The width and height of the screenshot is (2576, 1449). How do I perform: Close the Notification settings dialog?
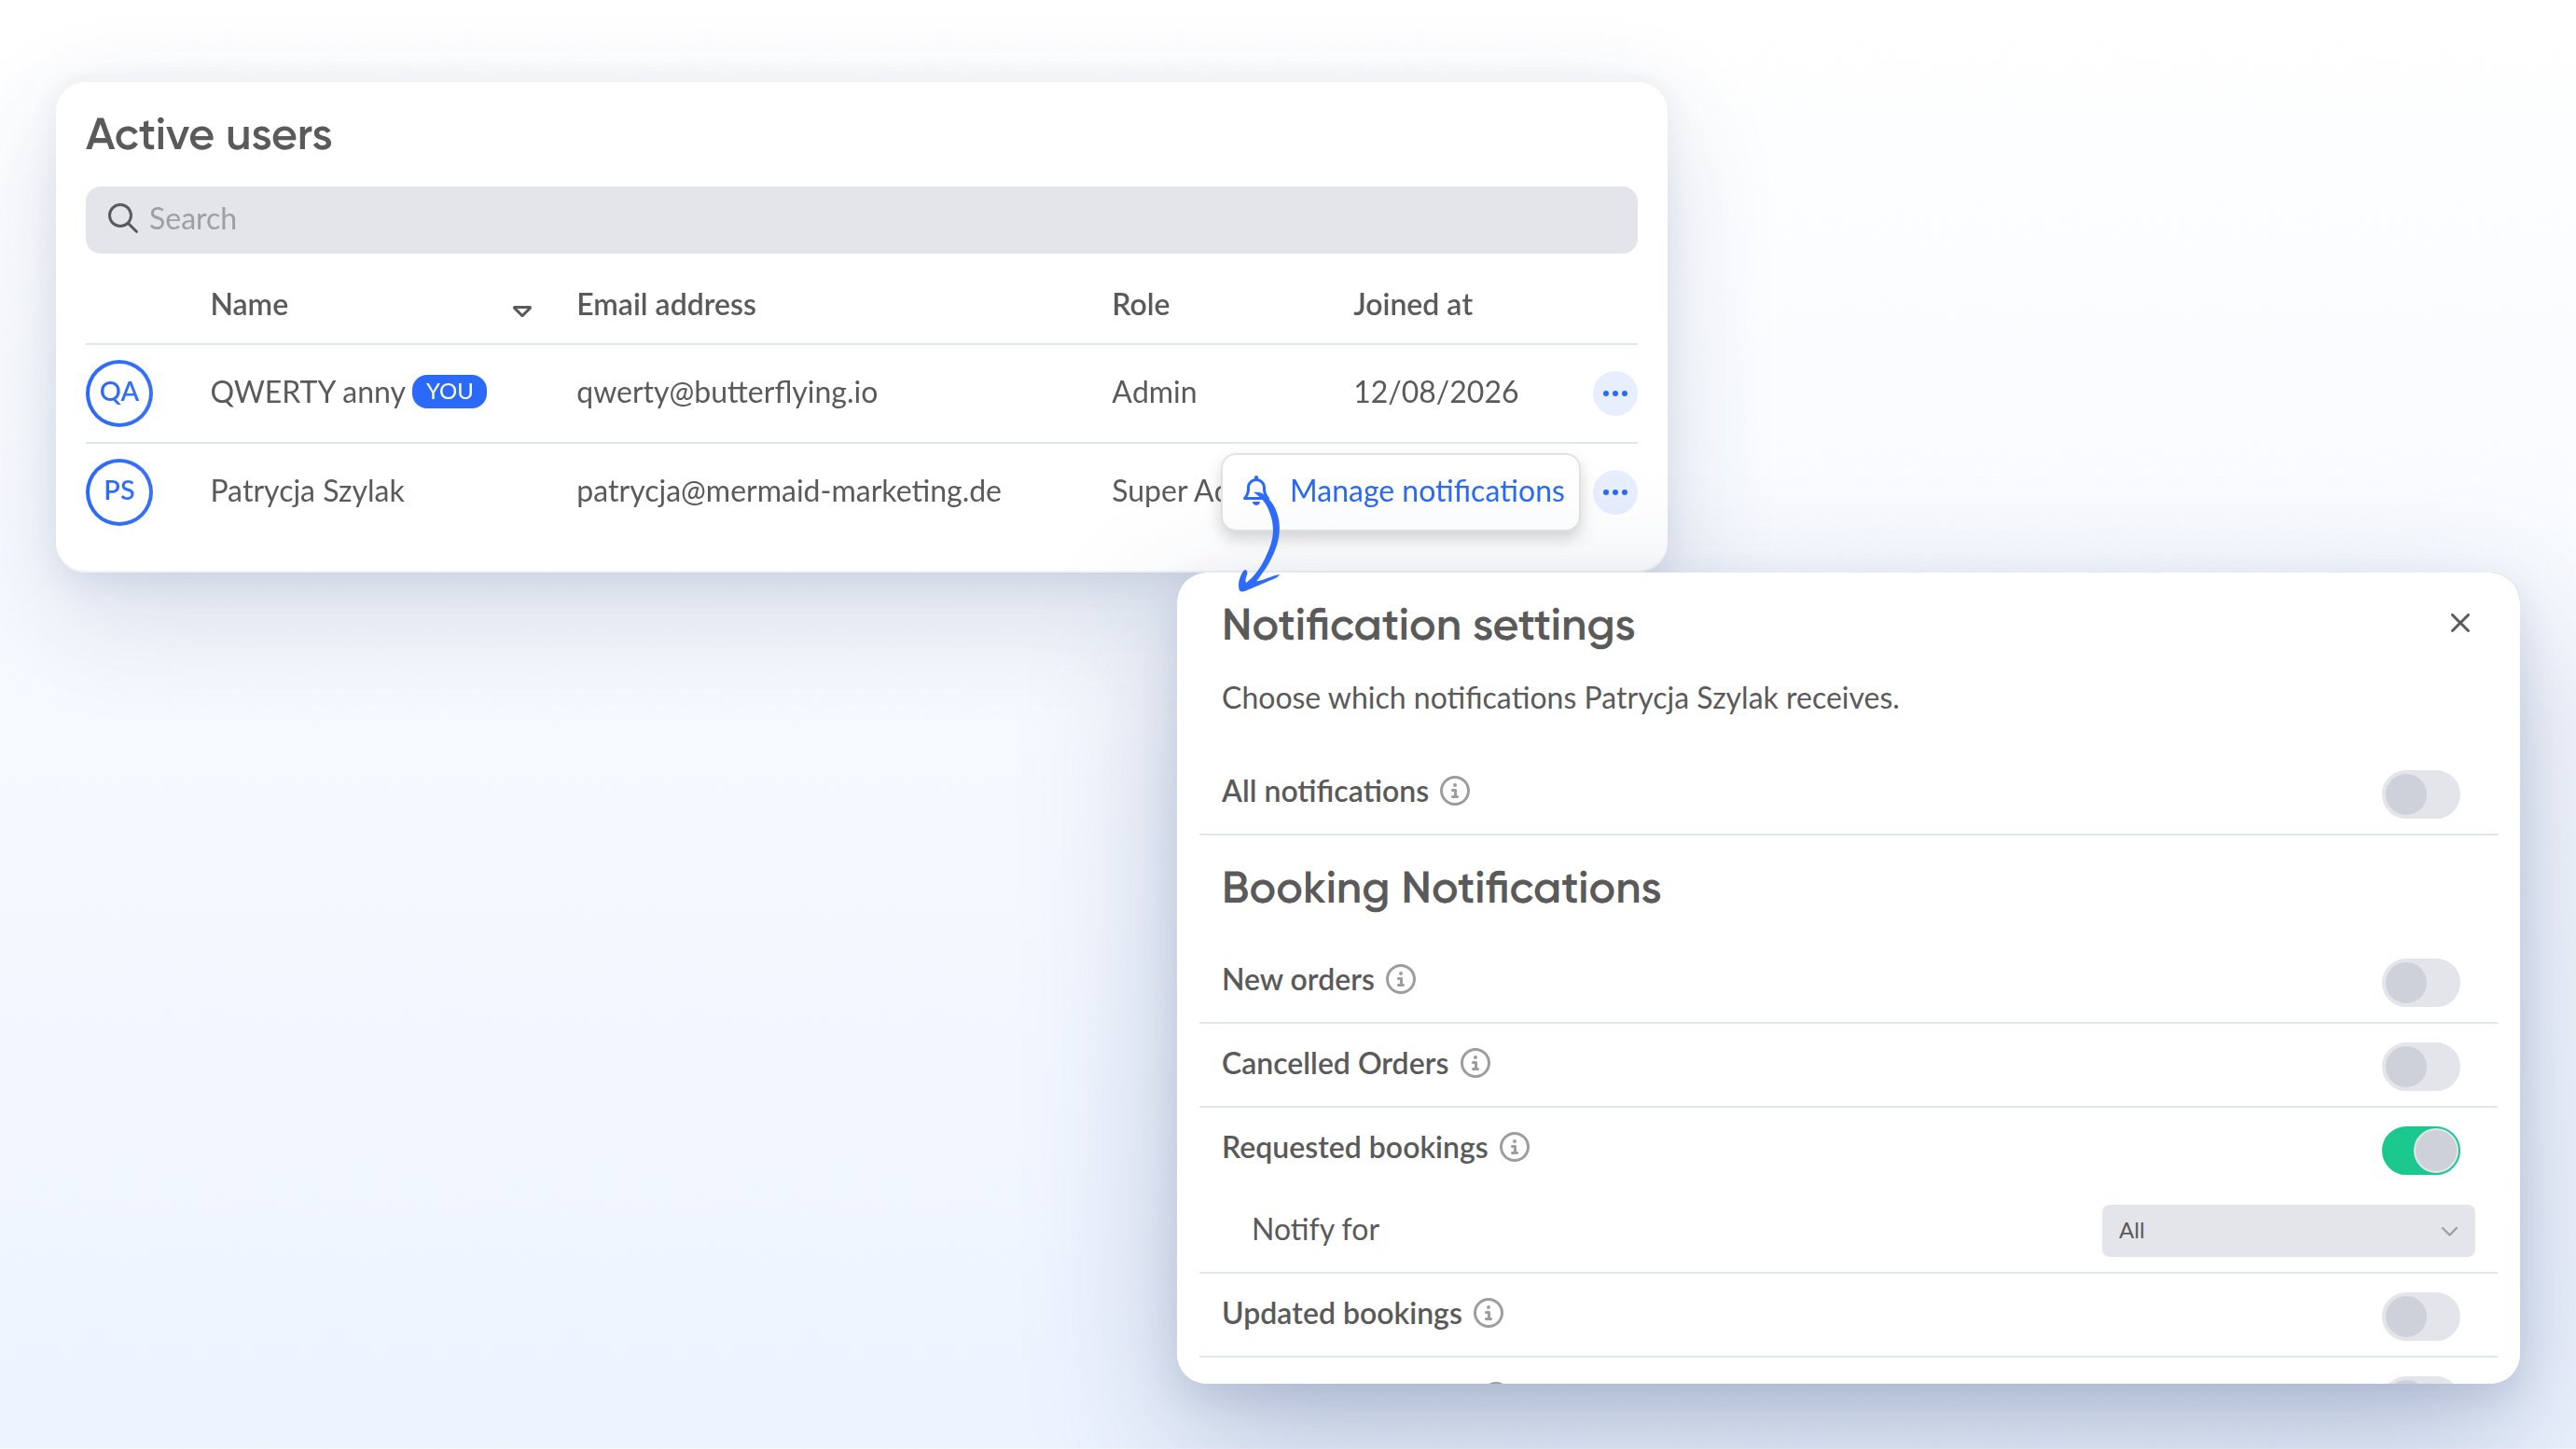click(2460, 623)
